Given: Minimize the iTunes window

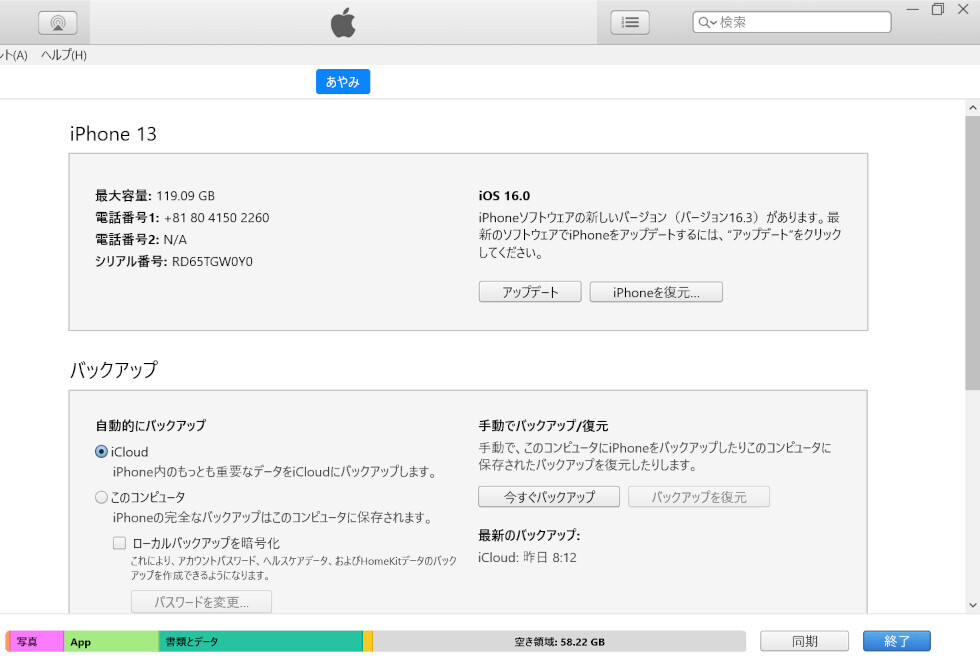Looking at the screenshot, I should tap(911, 9).
